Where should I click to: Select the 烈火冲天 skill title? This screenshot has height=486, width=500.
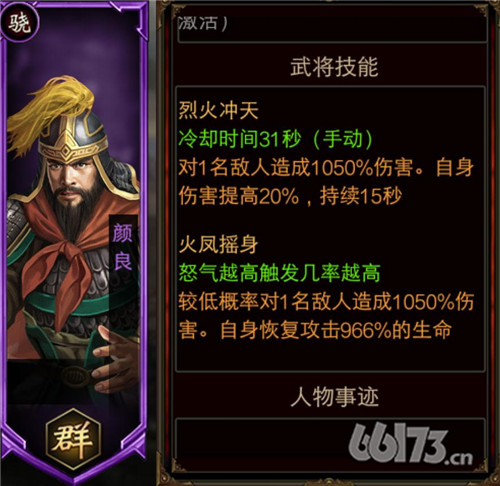click(x=219, y=110)
